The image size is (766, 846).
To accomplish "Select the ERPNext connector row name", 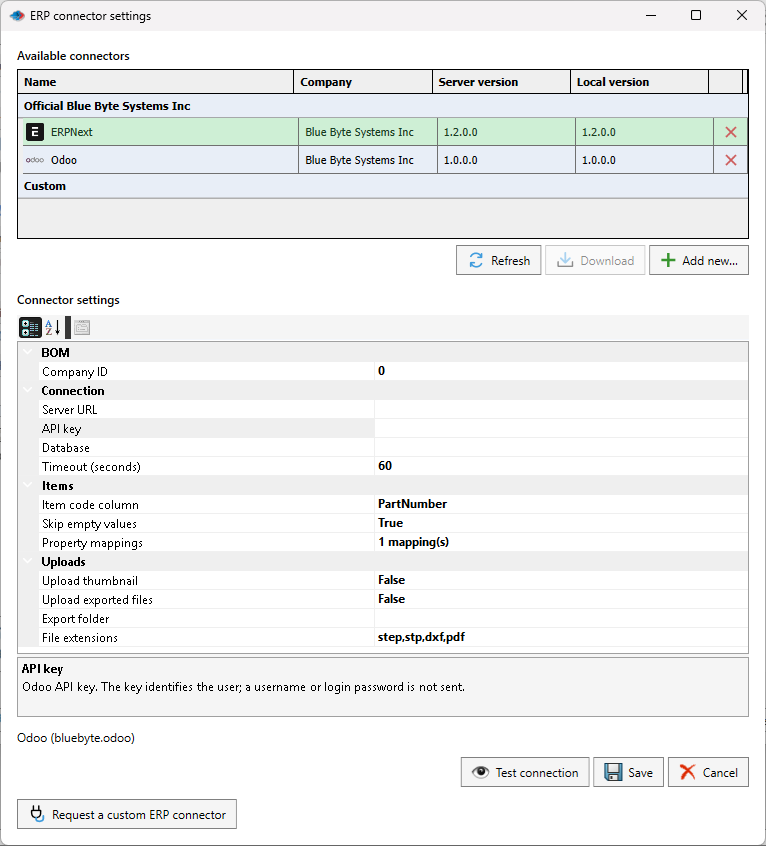I will (x=72, y=132).
